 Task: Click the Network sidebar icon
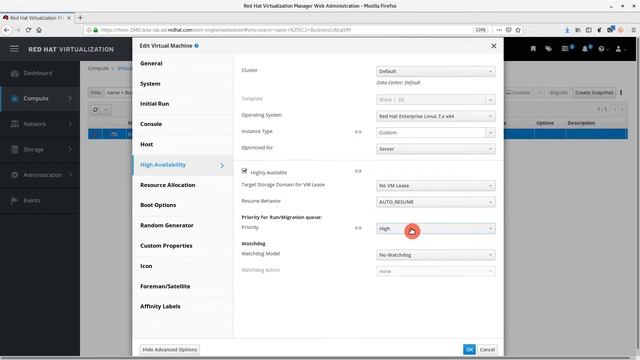click(x=15, y=124)
